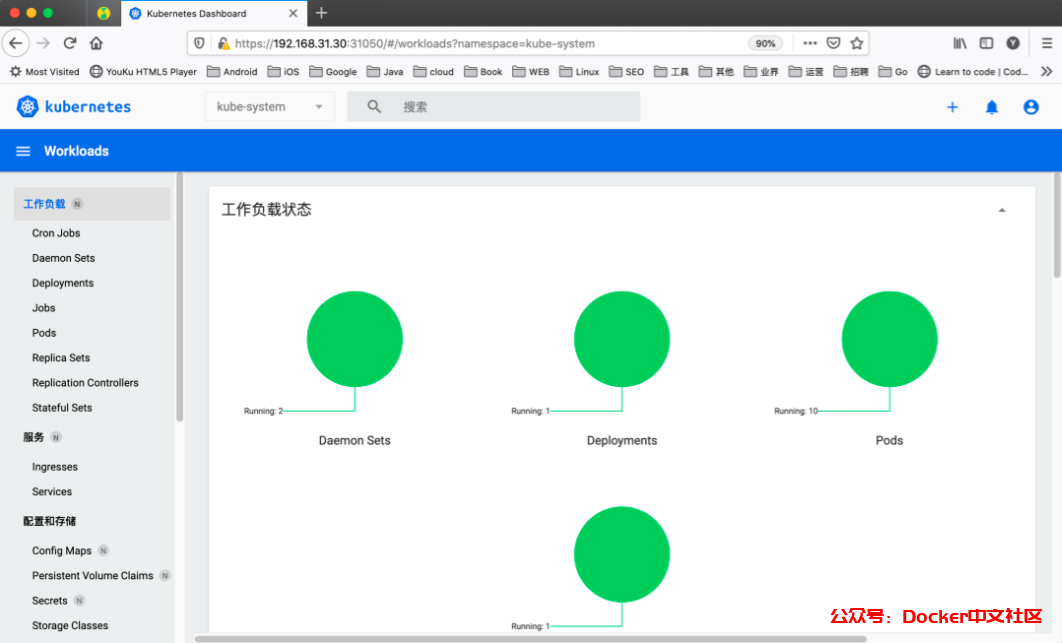This screenshot has width=1062, height=643.
Task: Open Config Maps in the sidebar
Action: (x=61, y=551)
